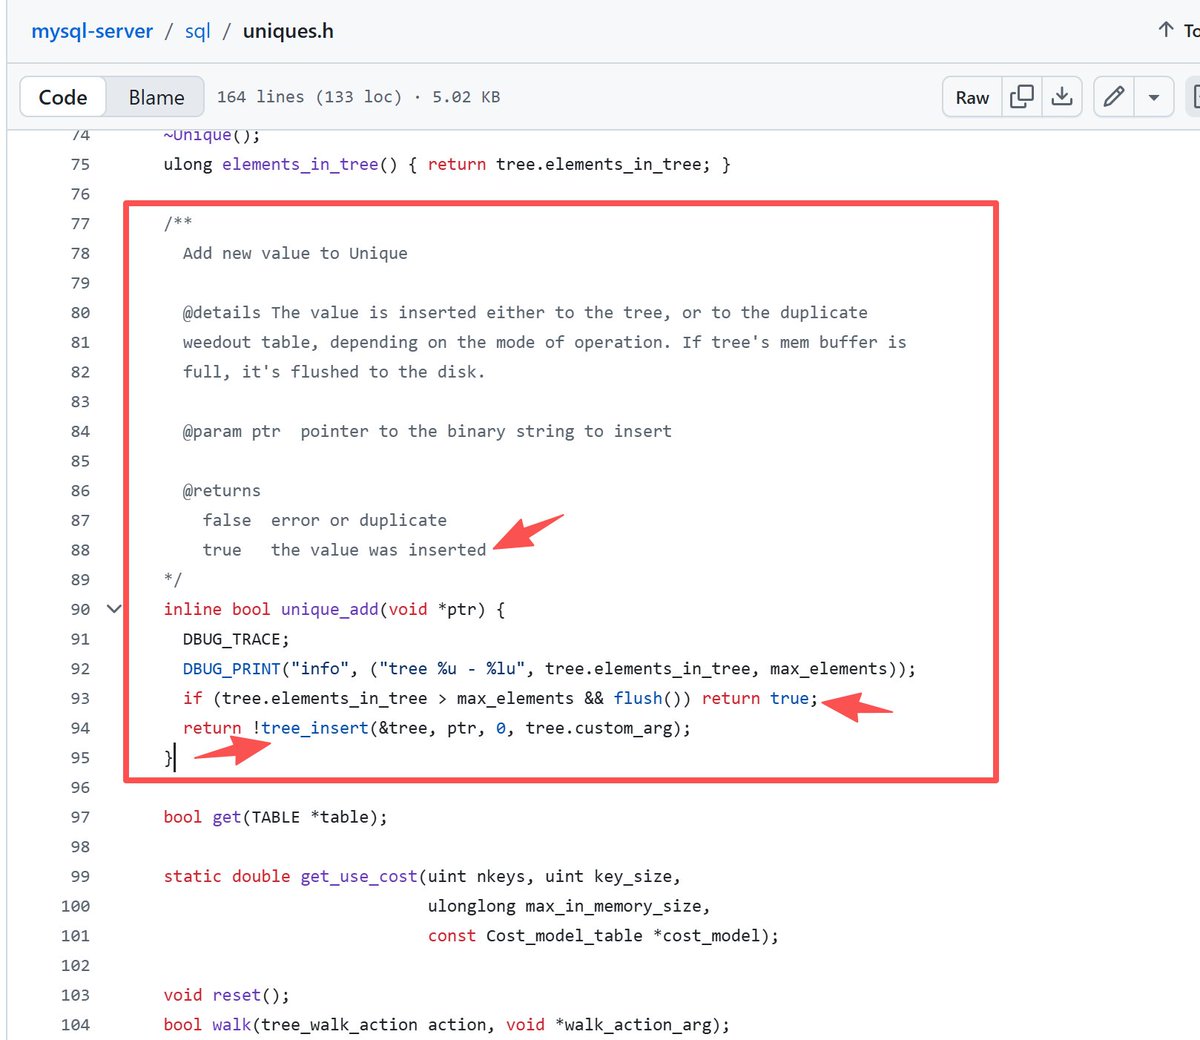The width and height of the screenshot is (1200, 1040).
Task: Click '@returns' comment line
Action: click(x=222, y=490)
